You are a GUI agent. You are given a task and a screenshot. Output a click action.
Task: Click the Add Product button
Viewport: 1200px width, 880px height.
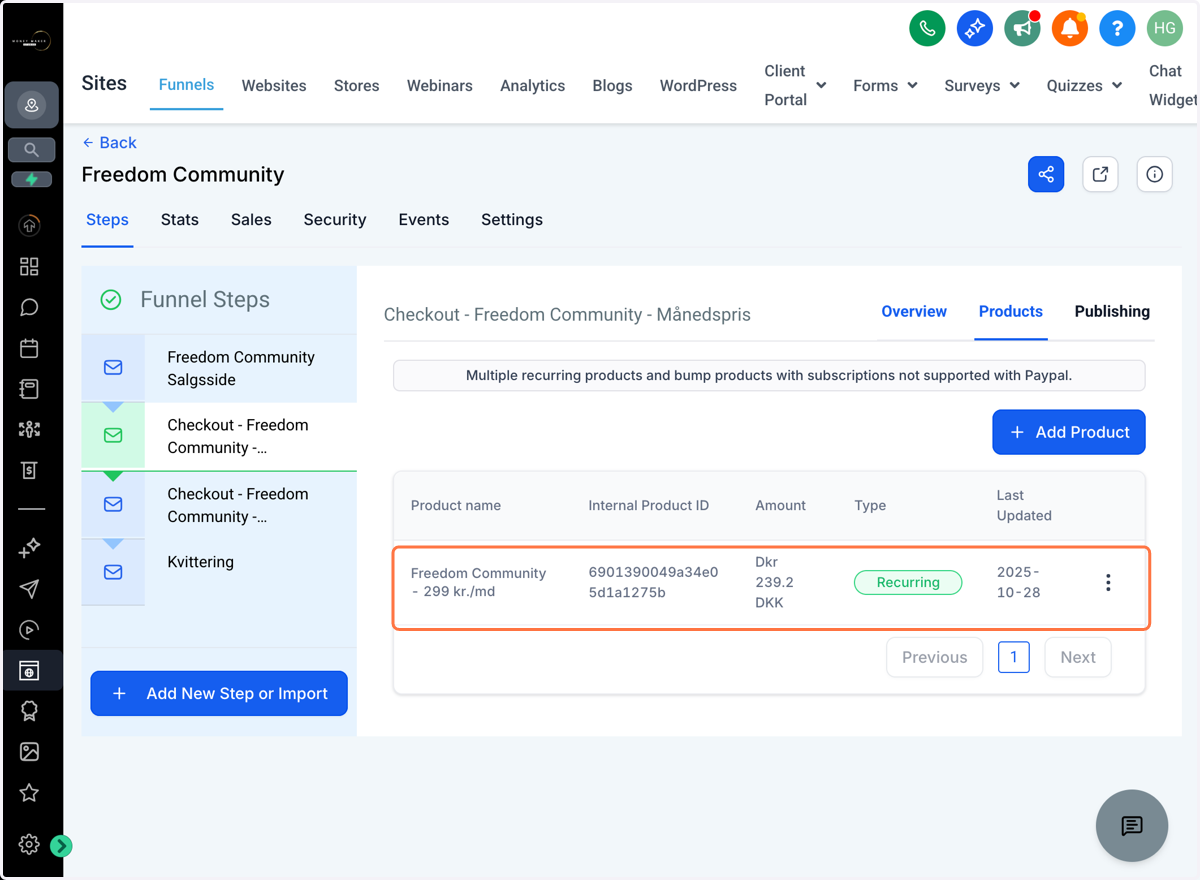[1069, 432]
